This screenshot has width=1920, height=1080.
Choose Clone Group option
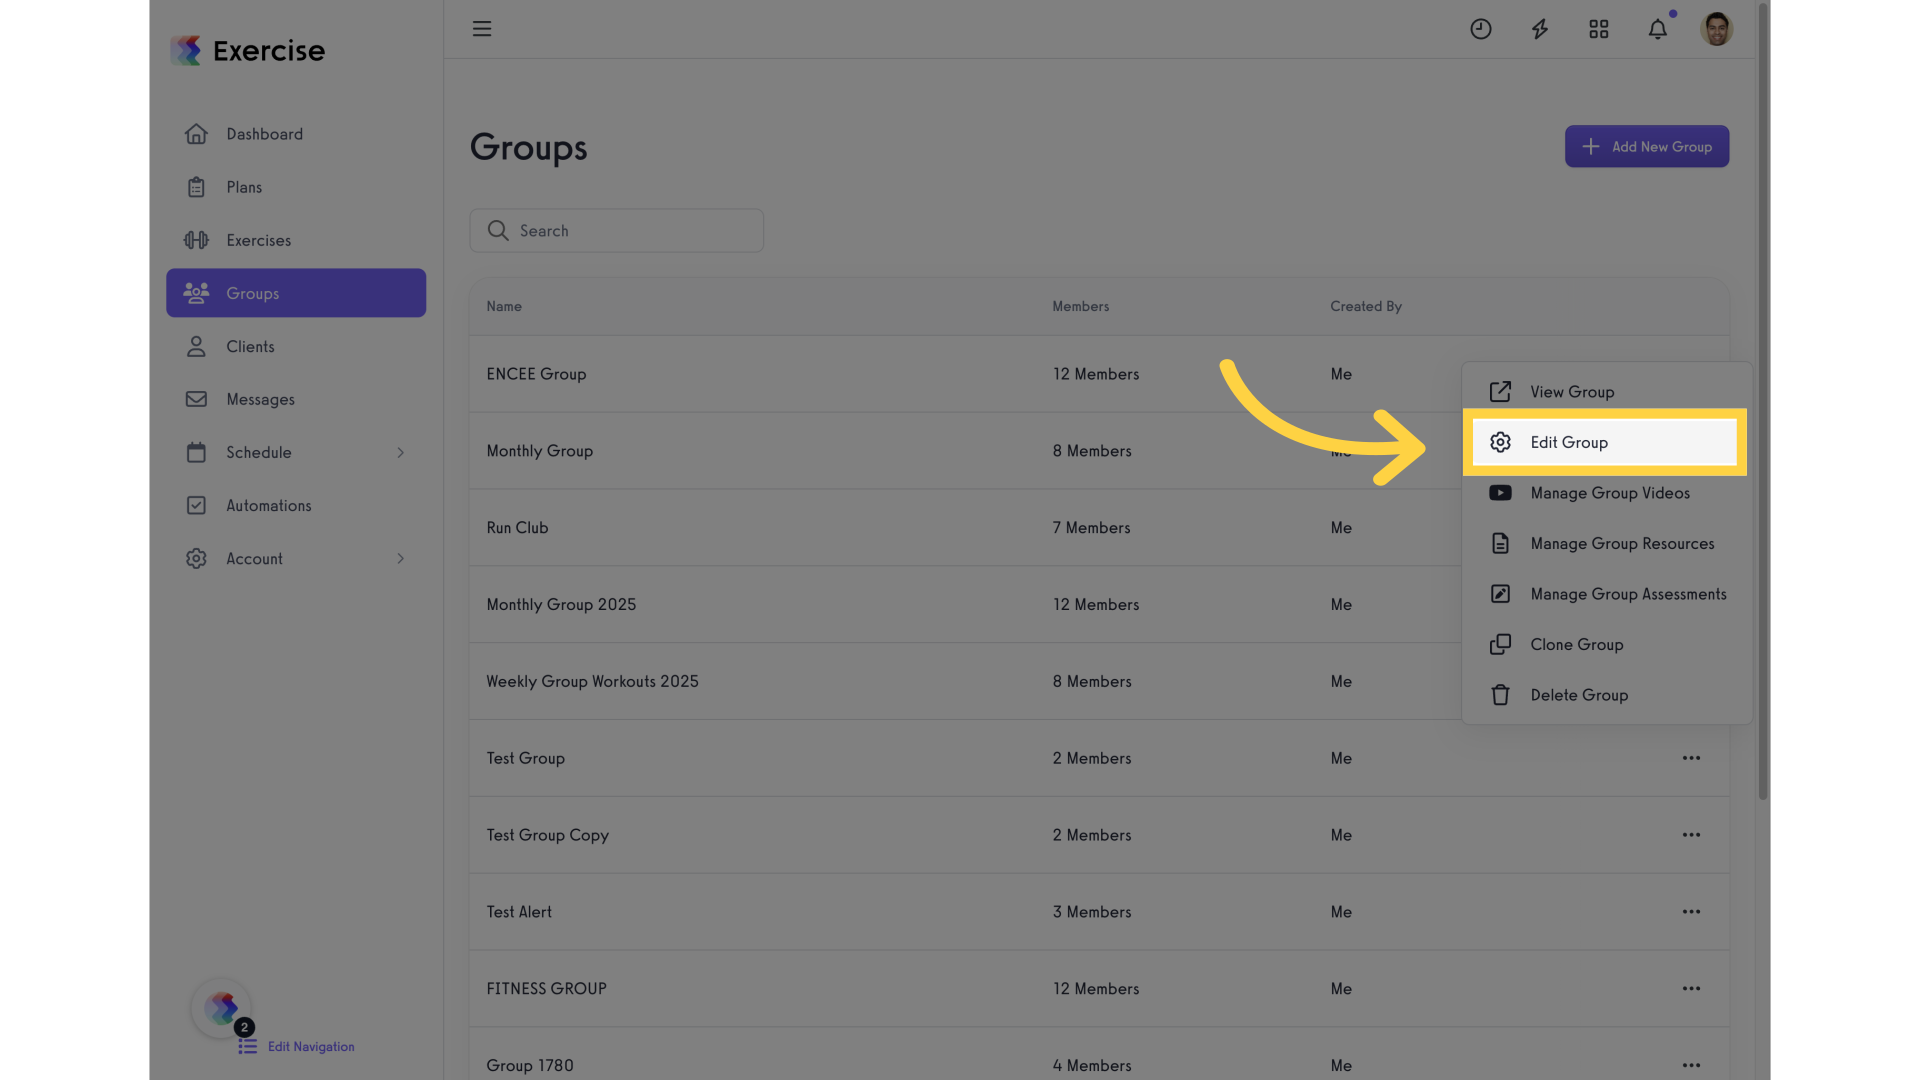coord(1607,644)
